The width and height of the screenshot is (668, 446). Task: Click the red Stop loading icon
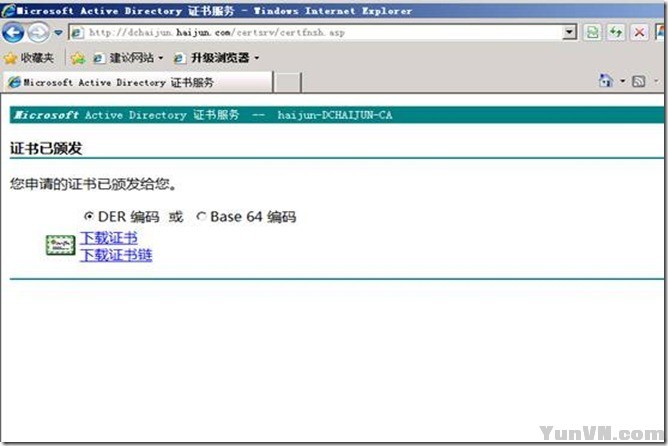639,32
